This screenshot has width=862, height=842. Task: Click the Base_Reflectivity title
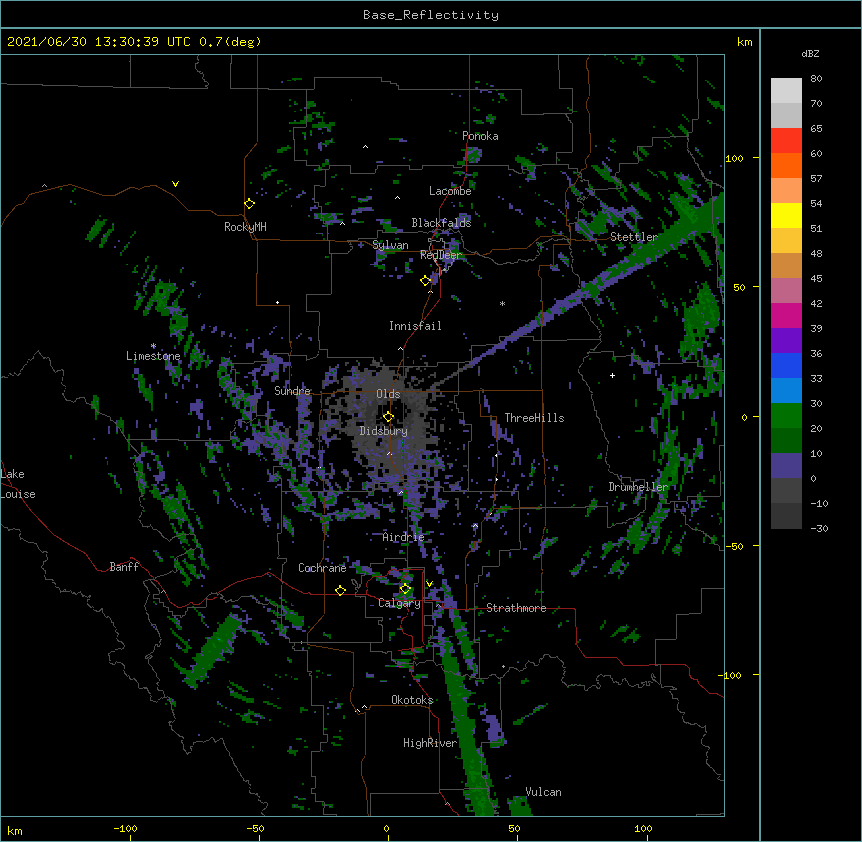[431, 15]
